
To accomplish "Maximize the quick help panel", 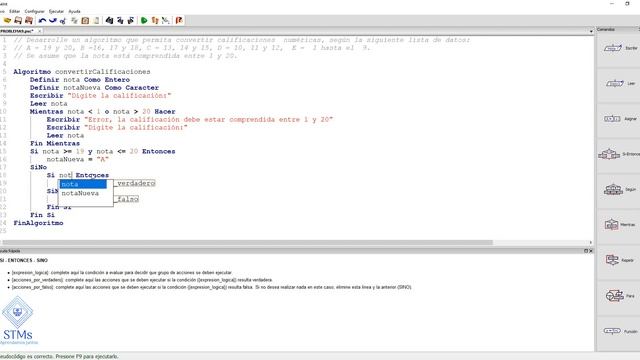I will pyautogui.click(x=586, y=251).
